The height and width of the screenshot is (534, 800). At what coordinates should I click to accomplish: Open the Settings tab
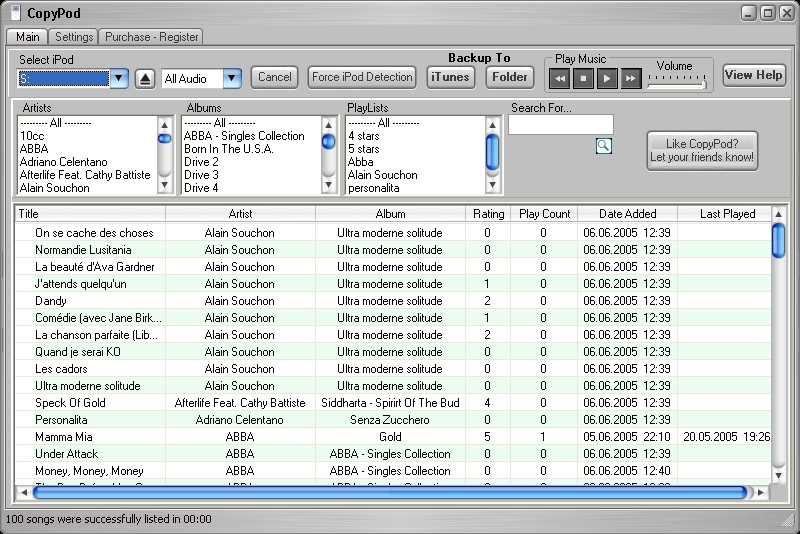(x=74, y=37)
